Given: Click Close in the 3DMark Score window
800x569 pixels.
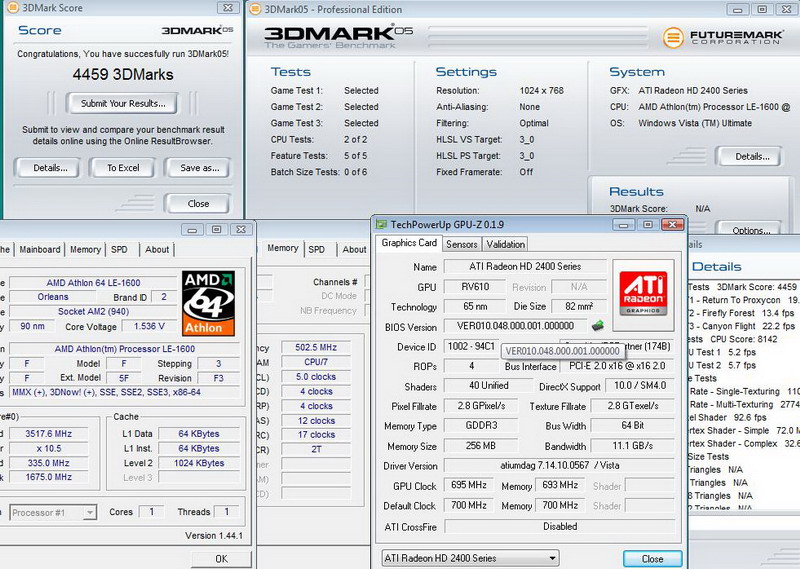Looking at the screenshot, I should coord(198,204).
